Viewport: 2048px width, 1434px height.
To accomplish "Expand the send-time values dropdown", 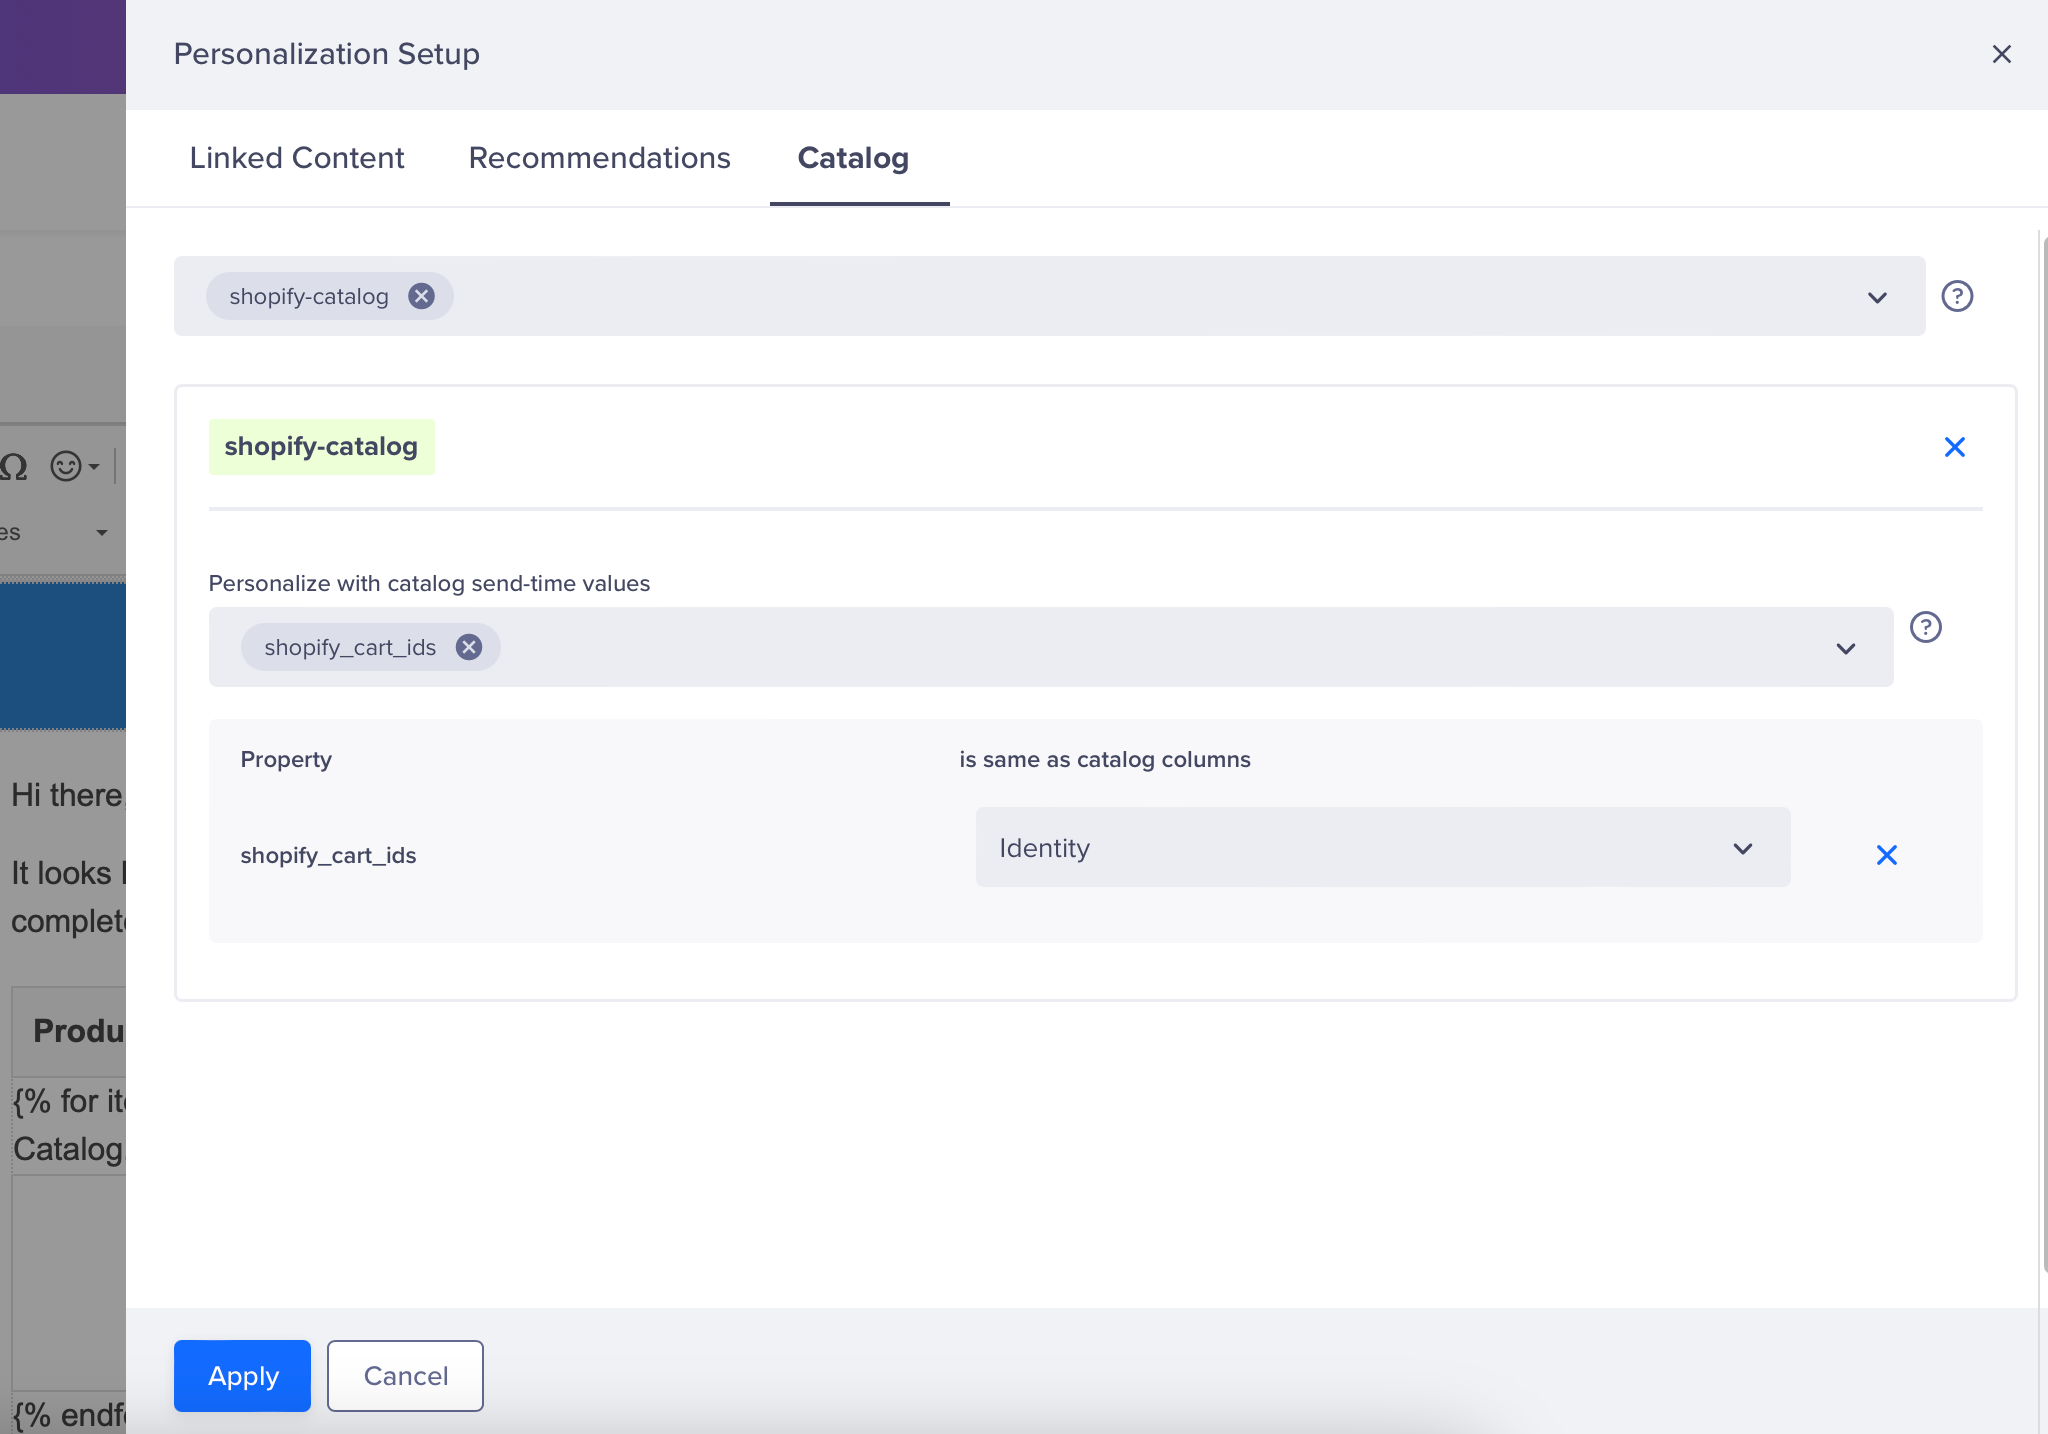I will [1845, 648].
